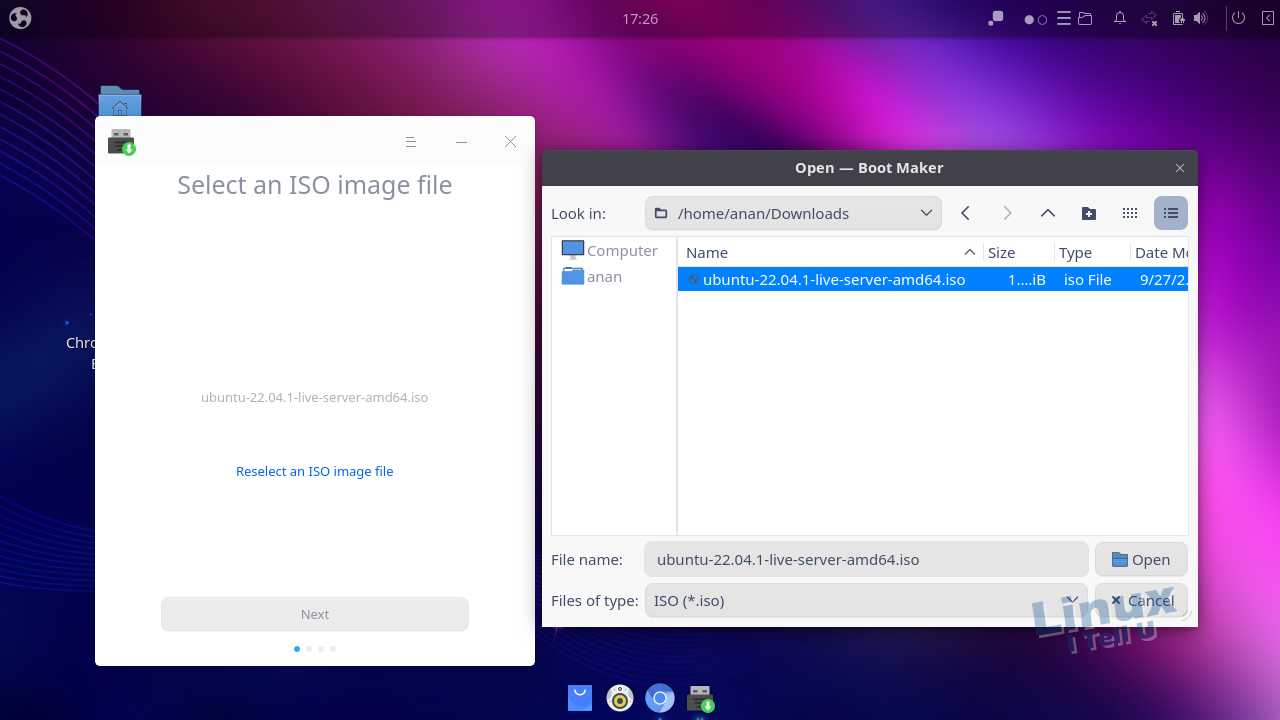Sort by Name column header
Viewport: 1280px width, 720px height.
pyautogui.click(x=831, y=252)
